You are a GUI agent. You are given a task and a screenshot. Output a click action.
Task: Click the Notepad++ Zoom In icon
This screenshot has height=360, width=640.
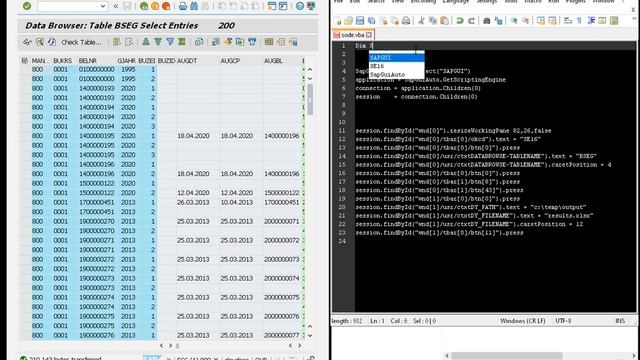click(x=514, y=20)
